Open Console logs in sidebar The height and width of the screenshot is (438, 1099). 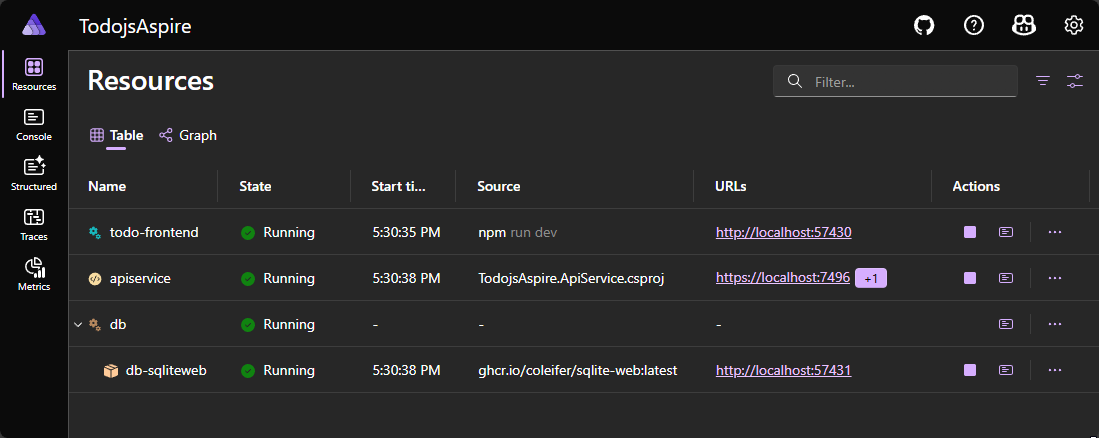[34, 125]
